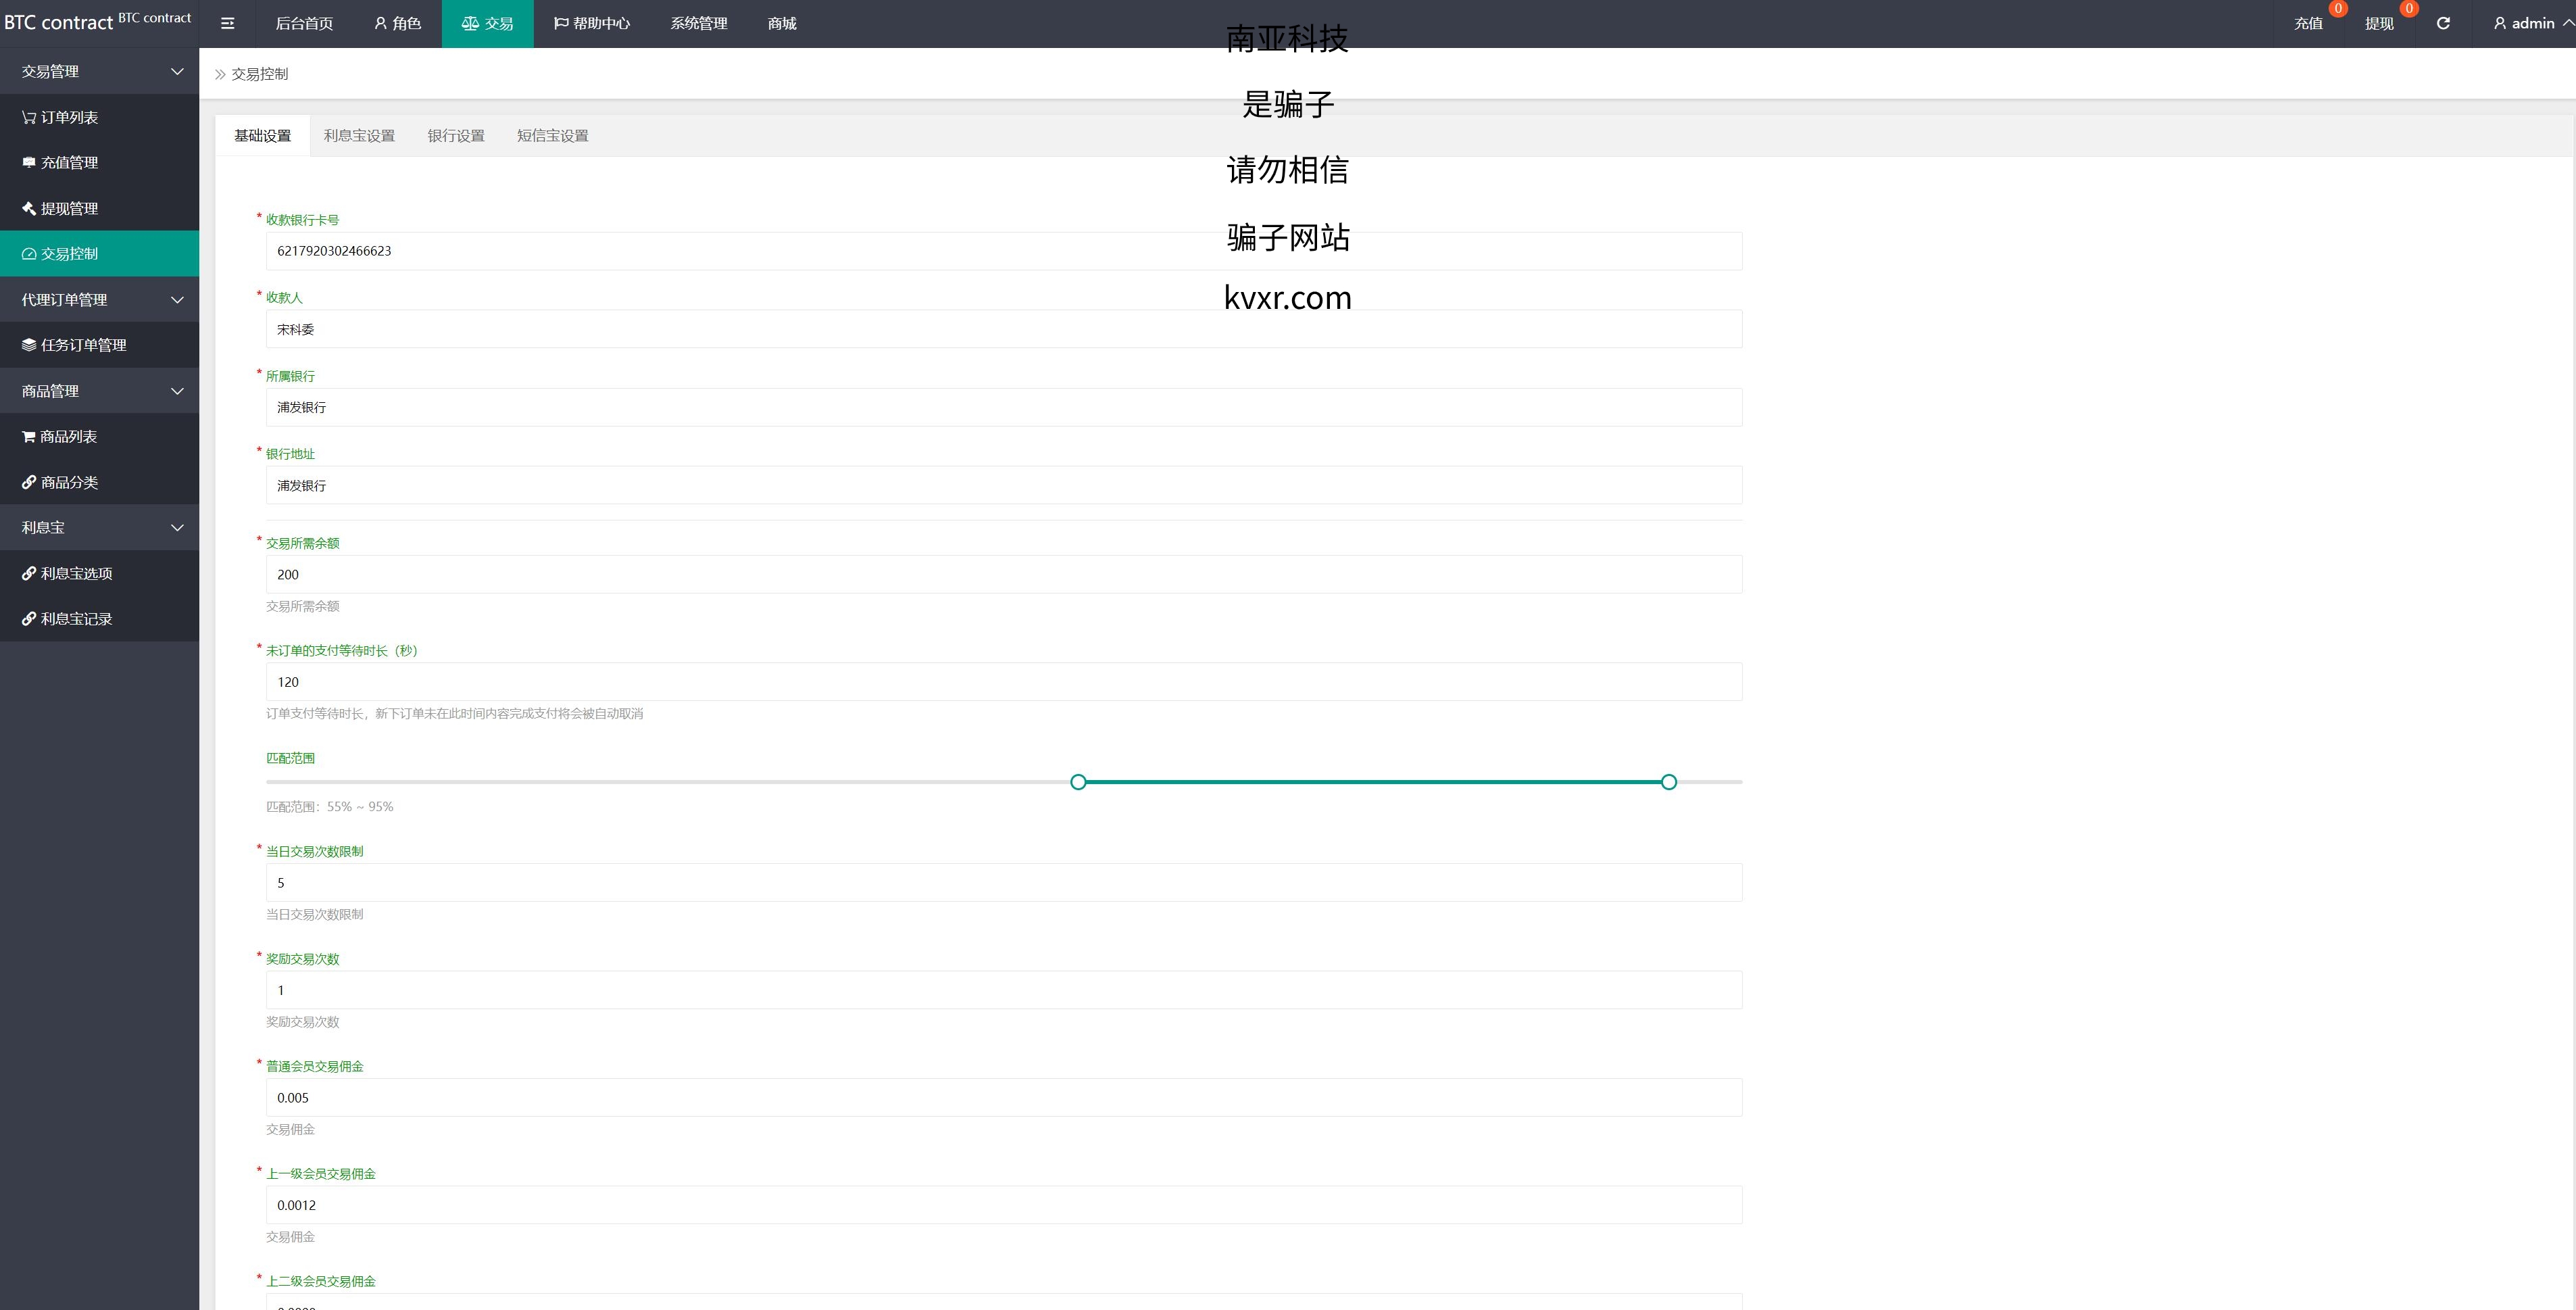Switch to 银行设置 tab
This screenshot has height=1310, width=2576.
[456, 135]
